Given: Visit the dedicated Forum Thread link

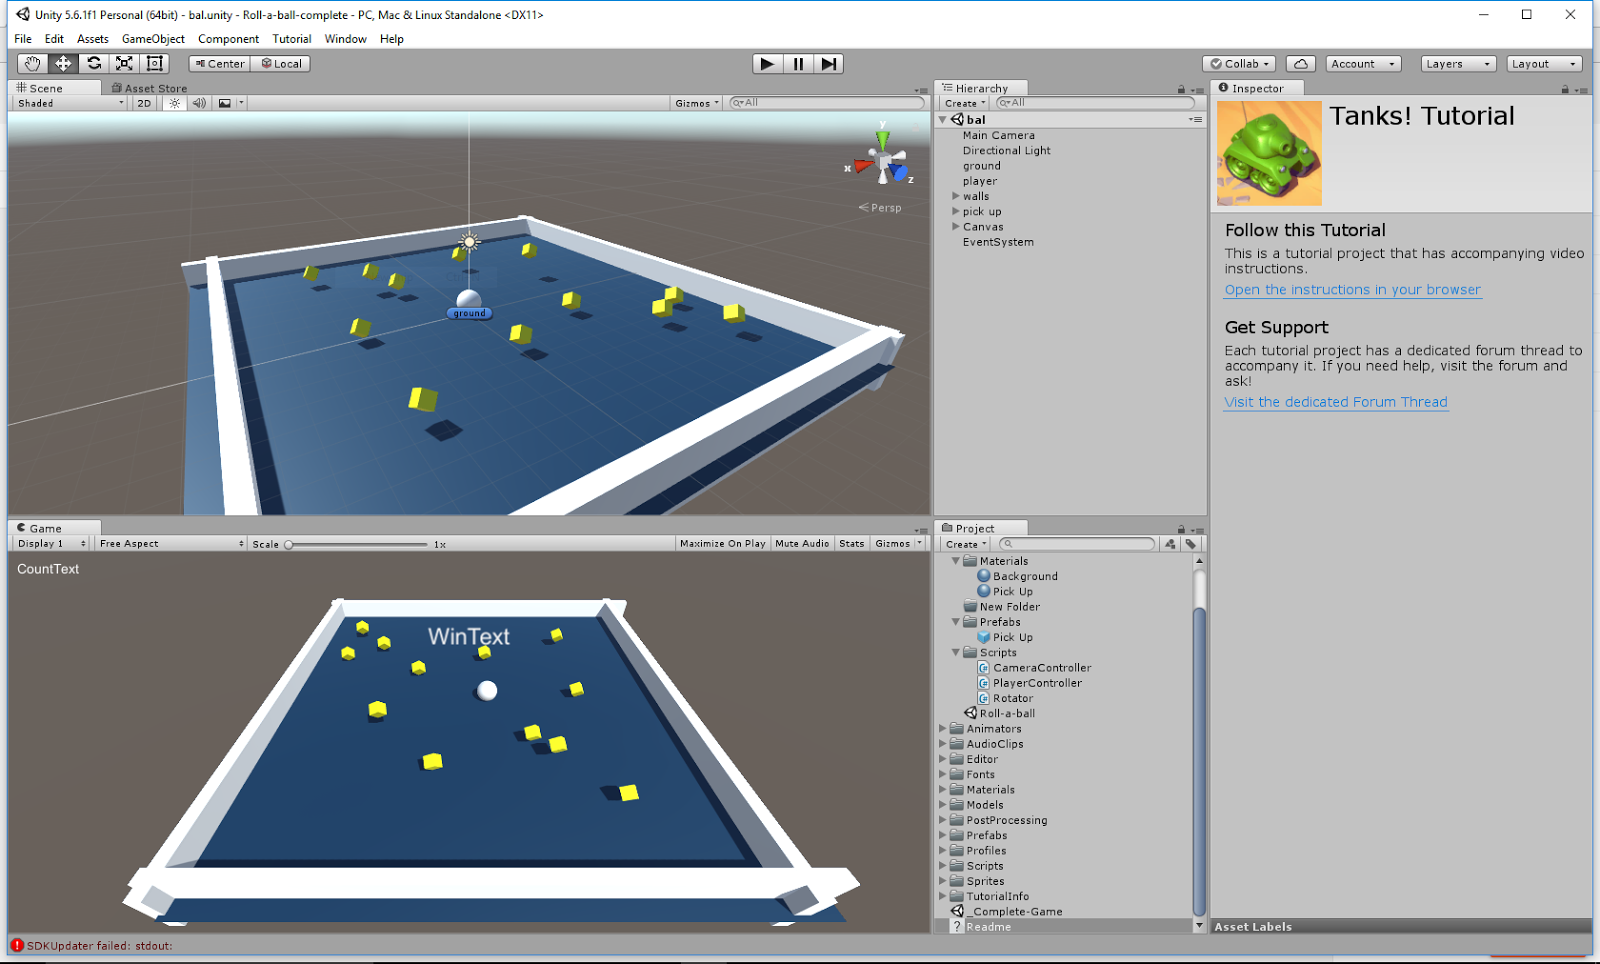Looking at the screenshot, I should (x=1336, y=402).
